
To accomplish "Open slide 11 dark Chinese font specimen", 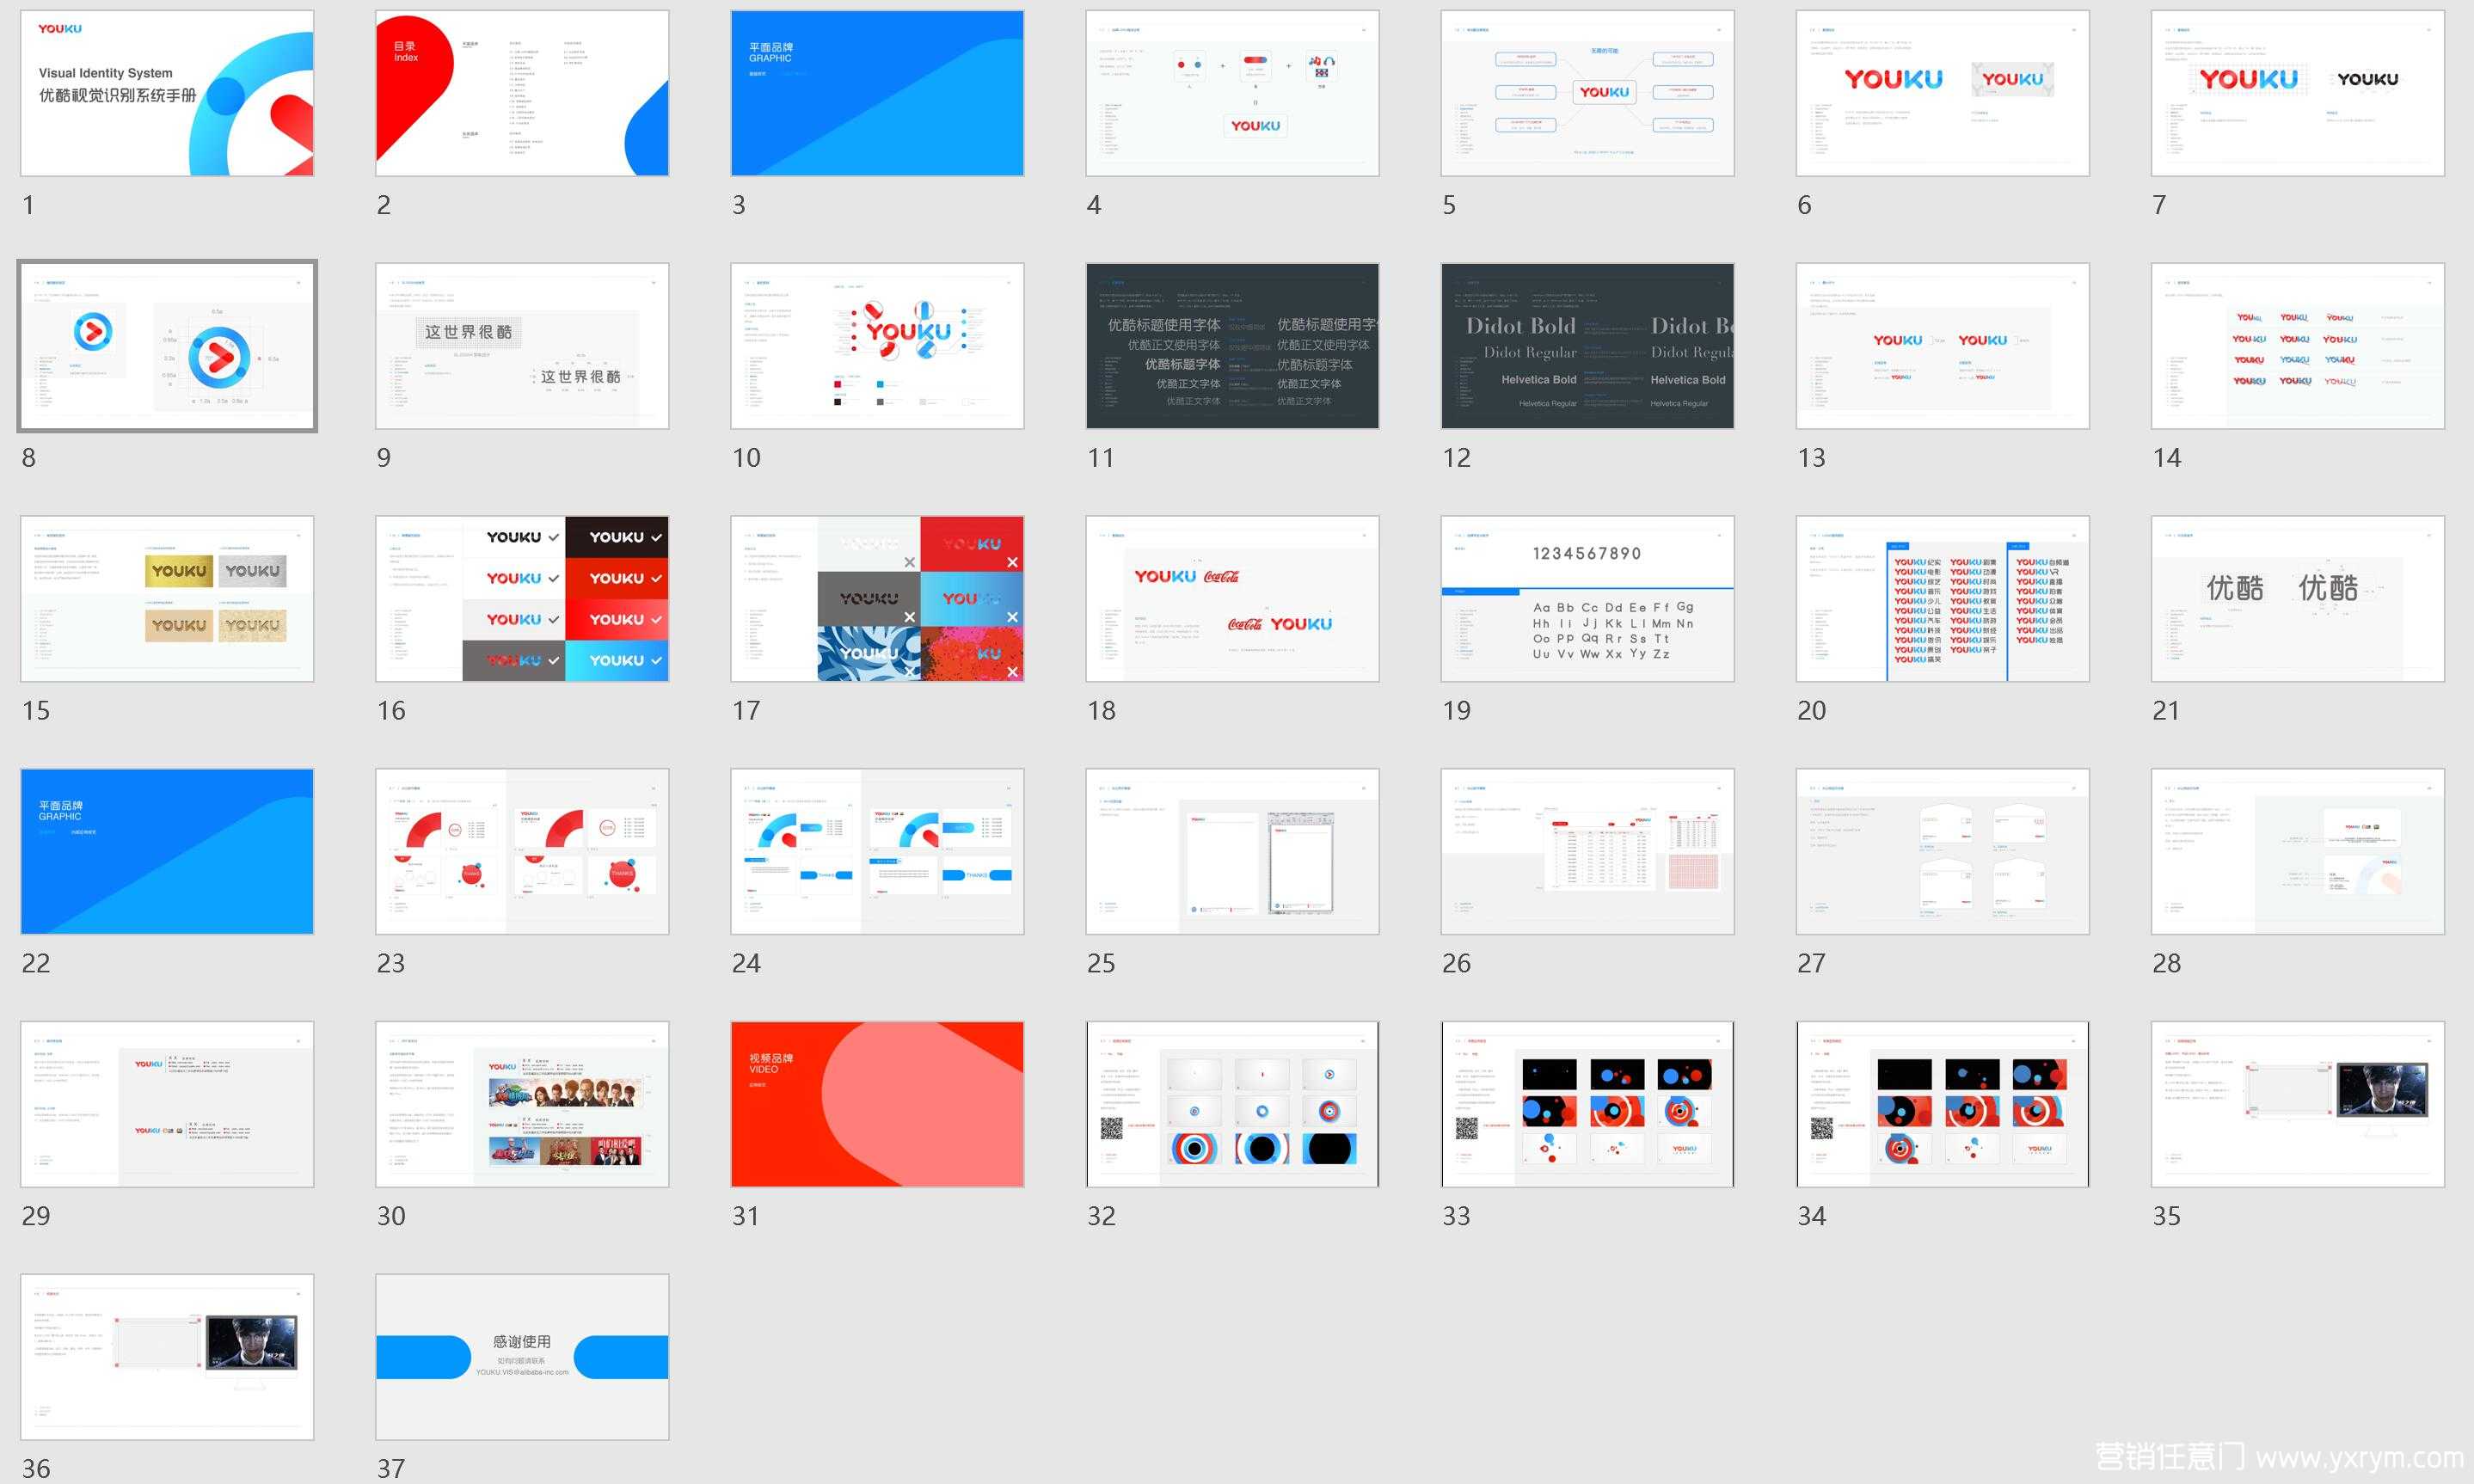I will pos(1232,346).
